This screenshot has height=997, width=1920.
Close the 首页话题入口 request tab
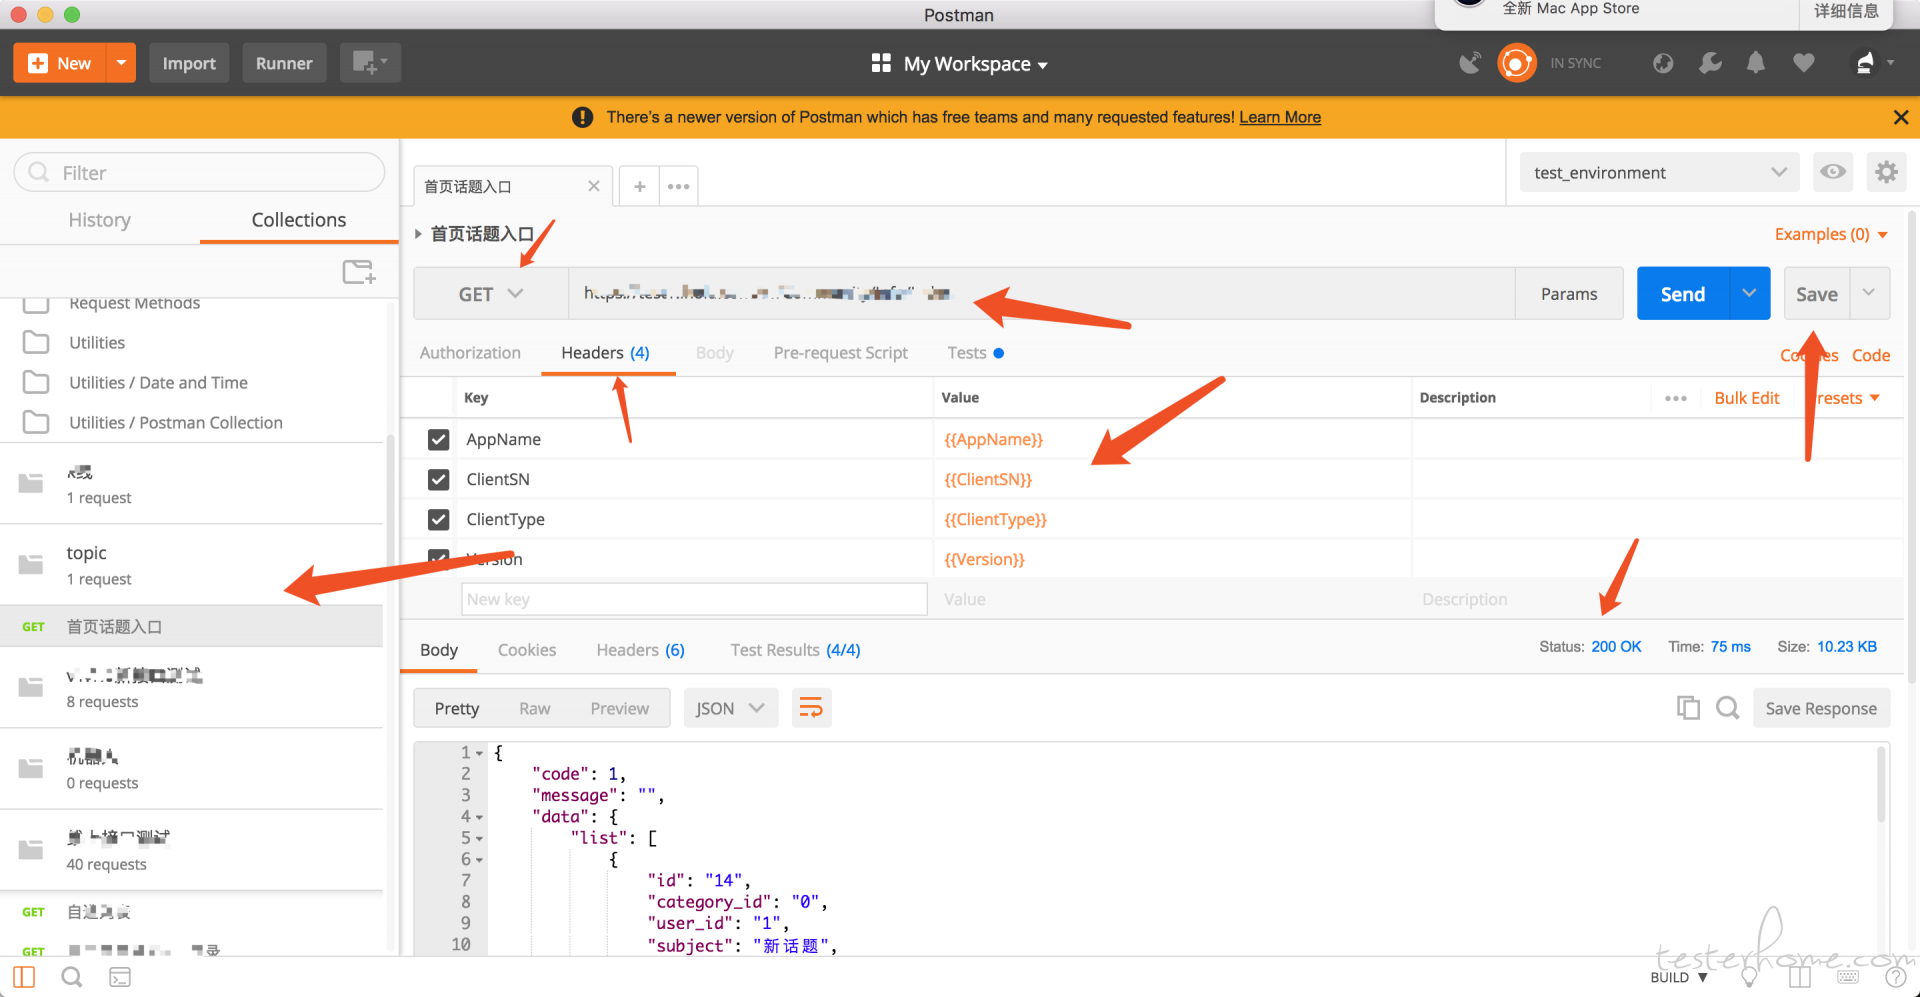[x=594, y=186]
